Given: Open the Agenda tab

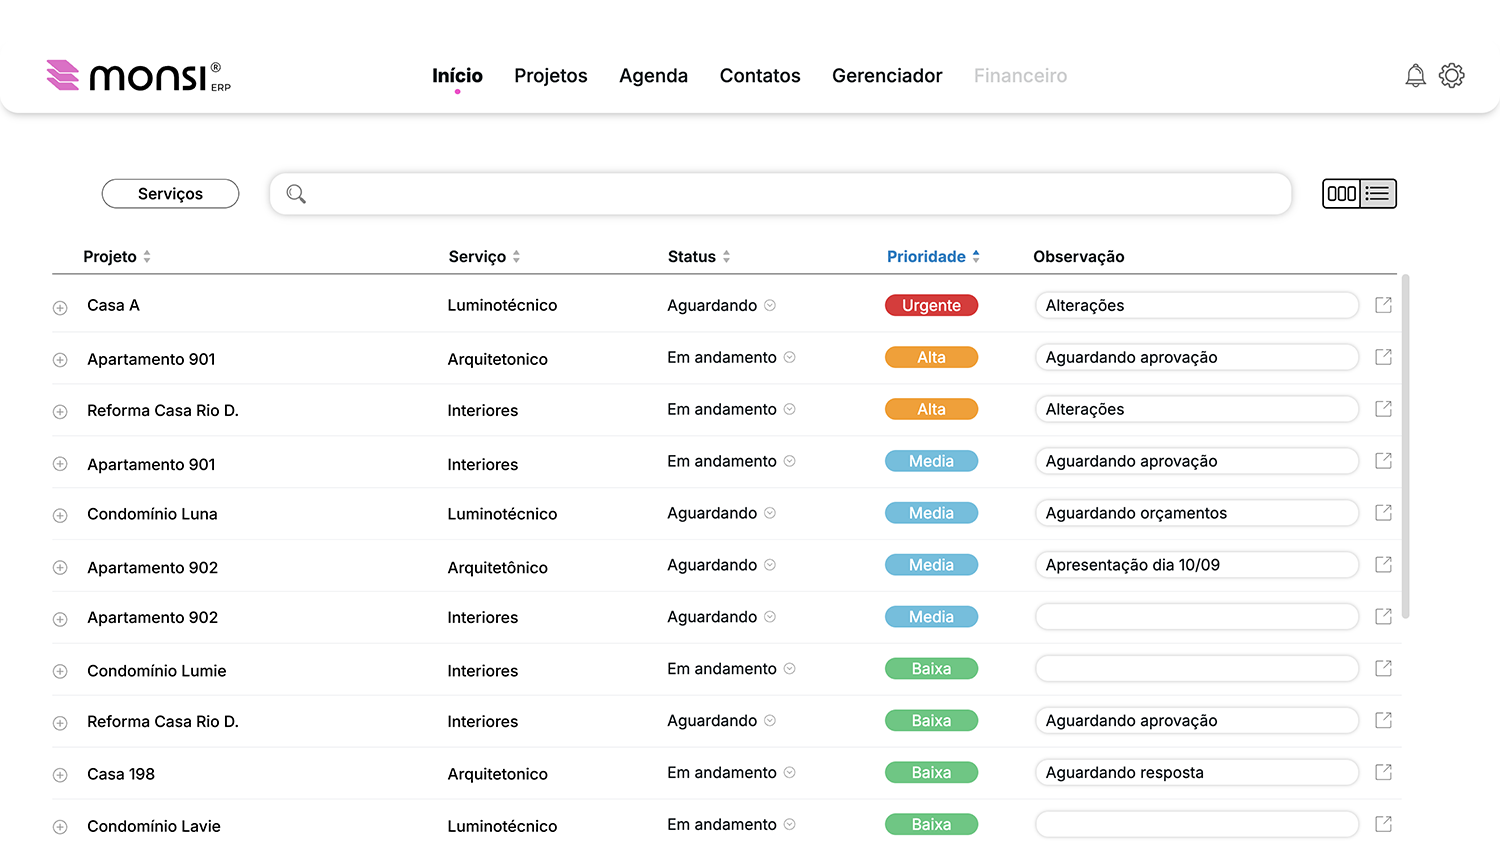Looking at the screenshot, I should (653, 76).
